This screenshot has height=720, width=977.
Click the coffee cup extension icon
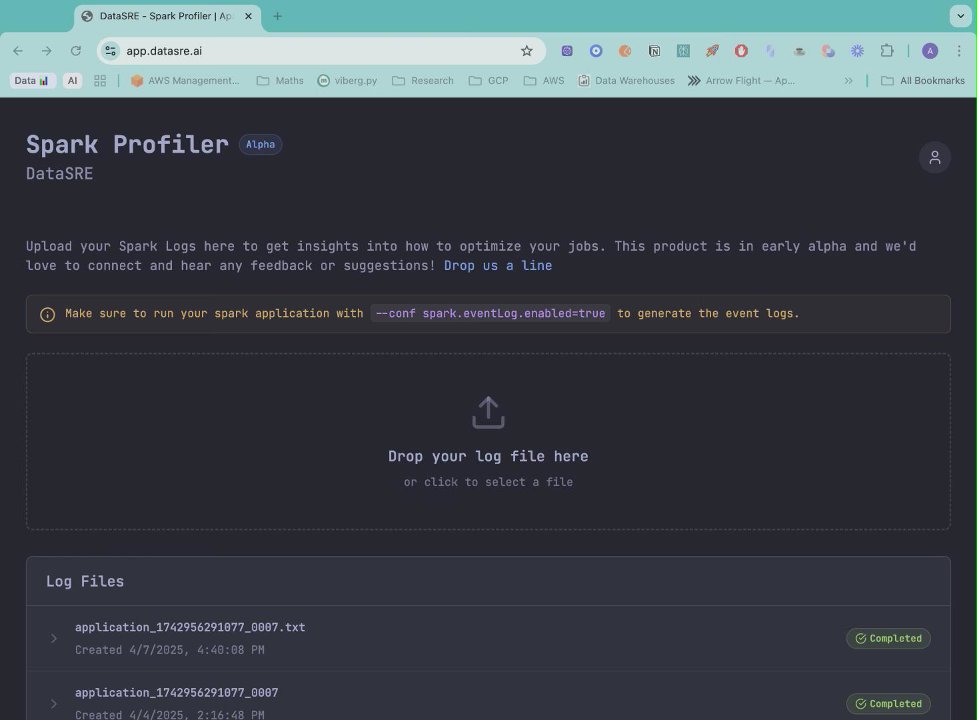[799, 51]
